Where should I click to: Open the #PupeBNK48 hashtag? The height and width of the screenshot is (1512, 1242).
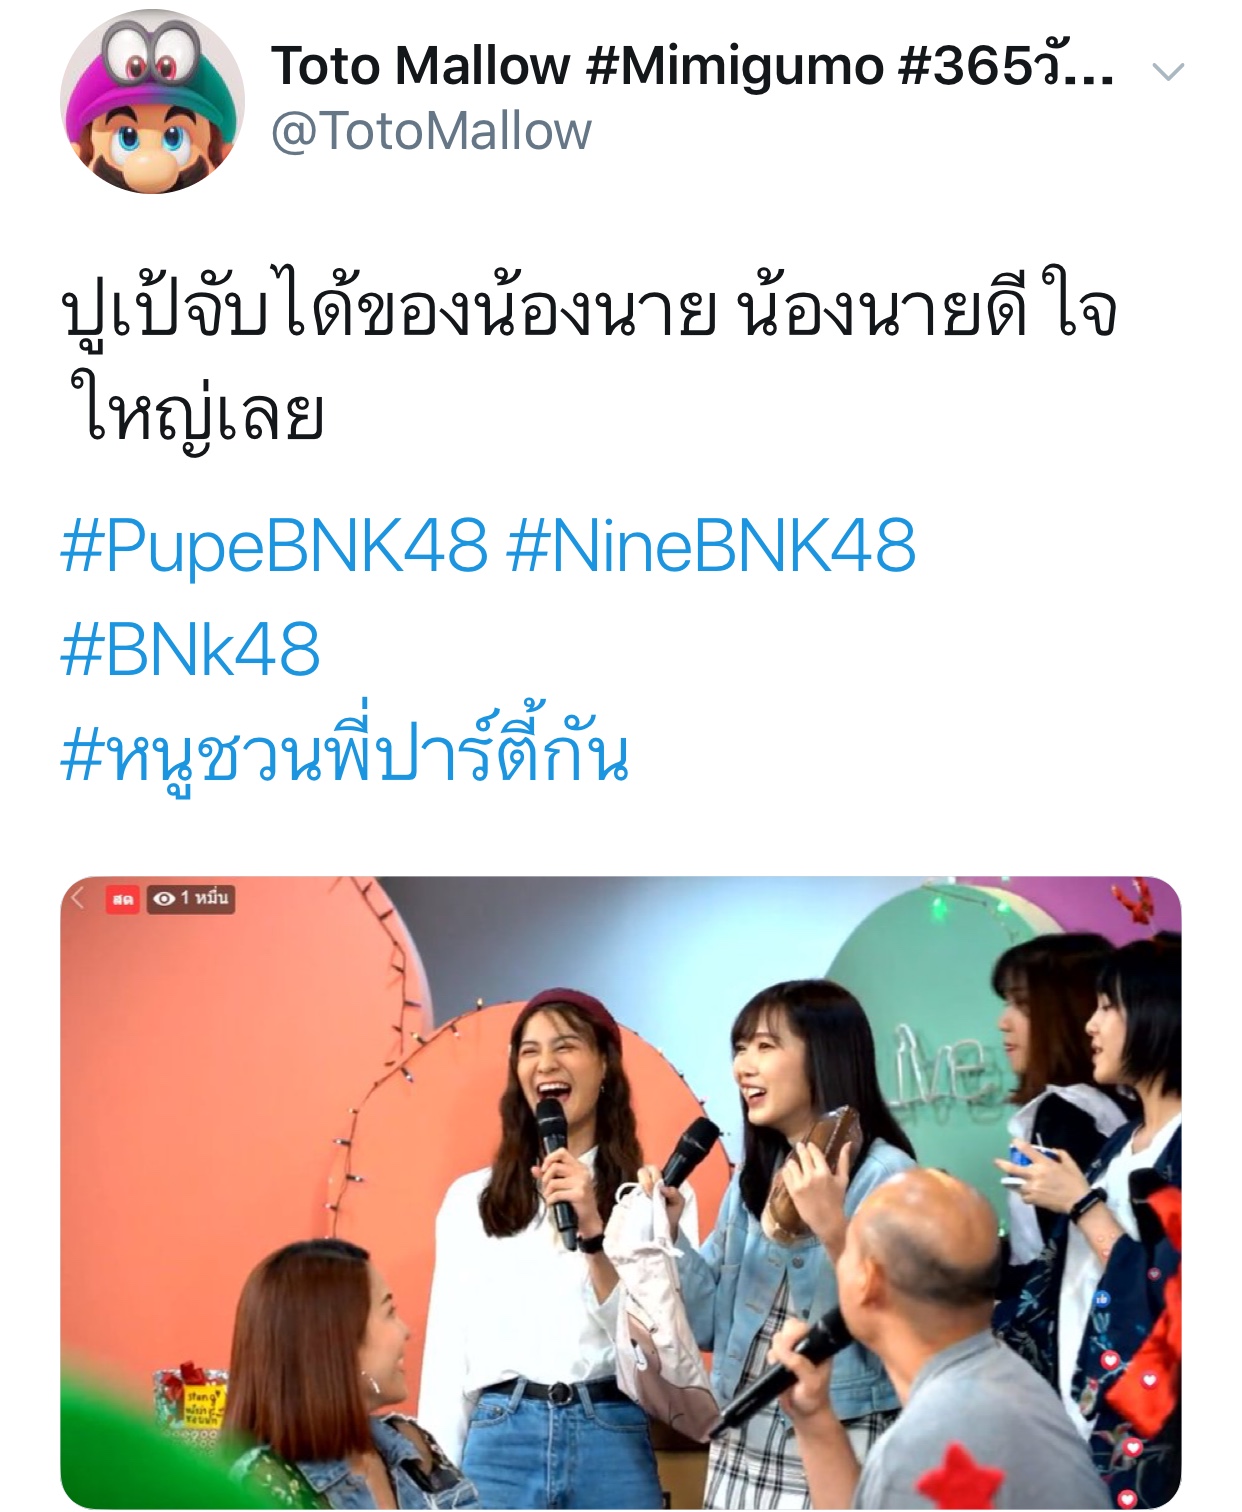pyautogui.click(x=274, y=546)
